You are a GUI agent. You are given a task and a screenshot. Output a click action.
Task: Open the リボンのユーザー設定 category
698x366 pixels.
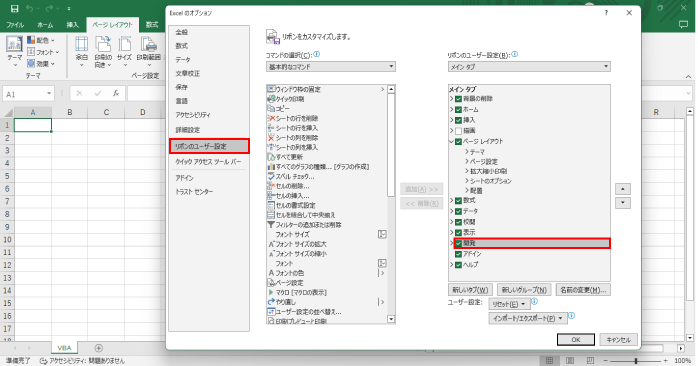click(x=209, y=146)
